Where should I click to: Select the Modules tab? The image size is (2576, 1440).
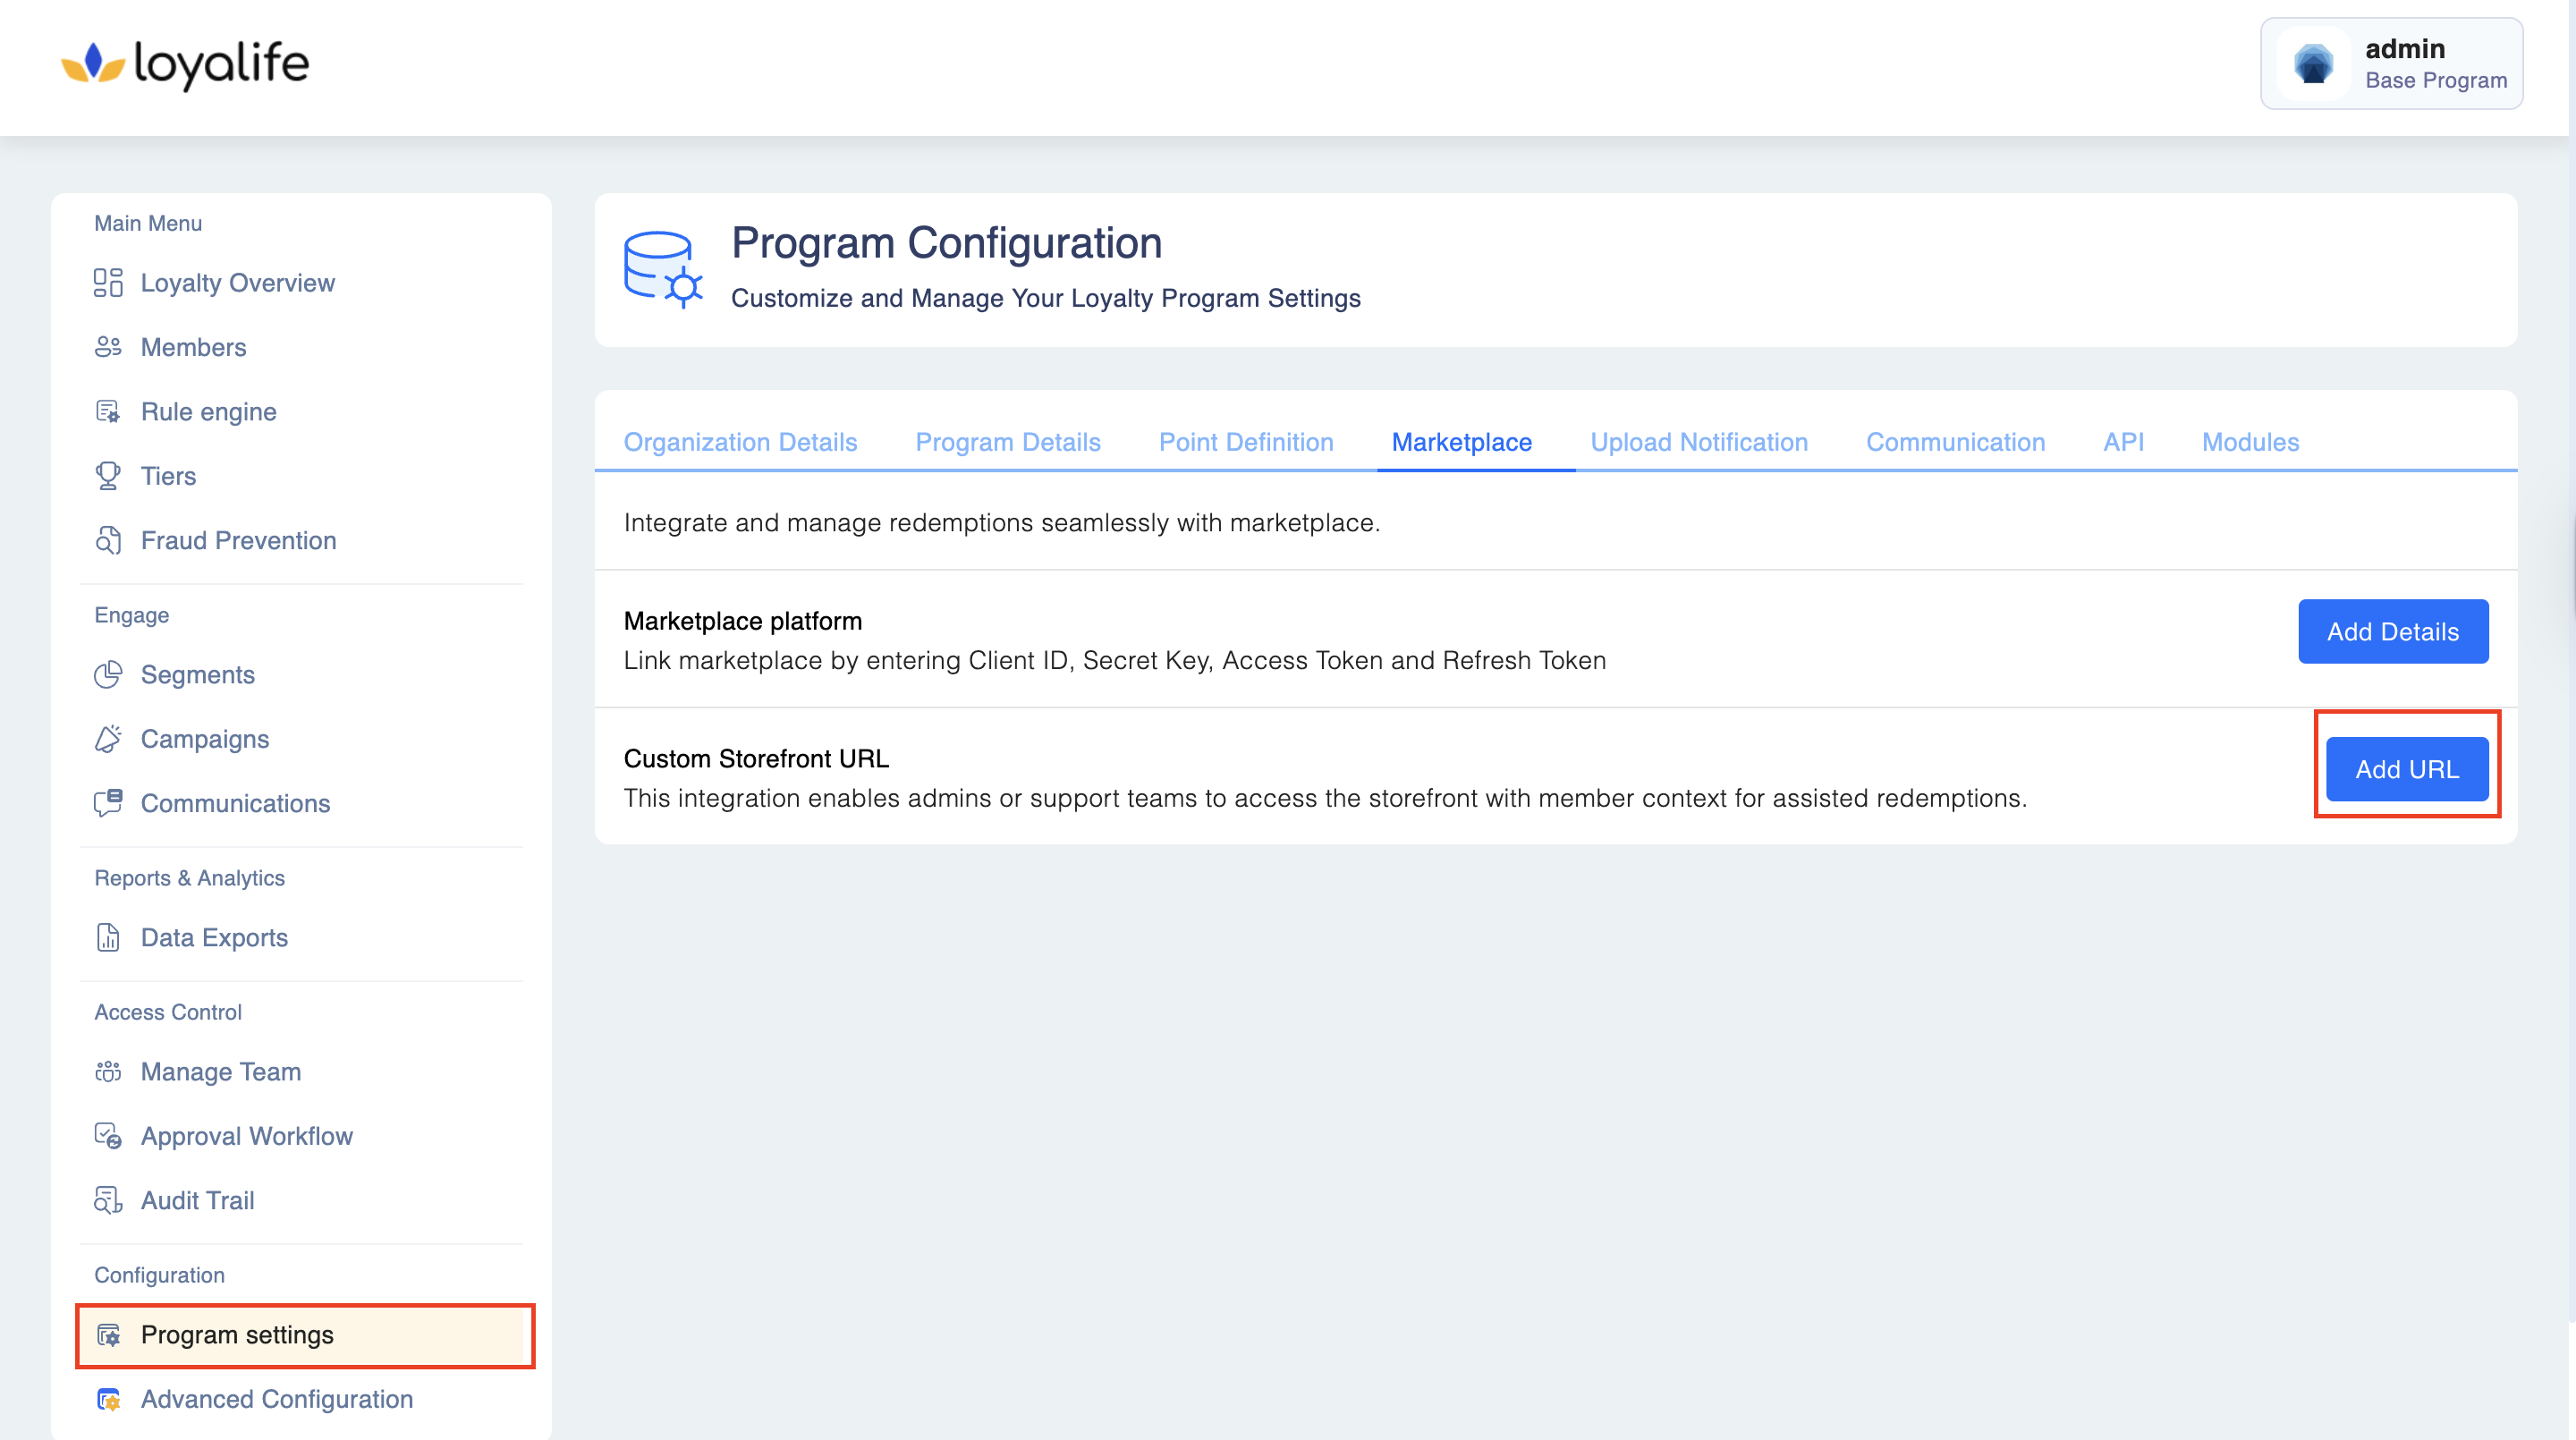point(2249,442)
